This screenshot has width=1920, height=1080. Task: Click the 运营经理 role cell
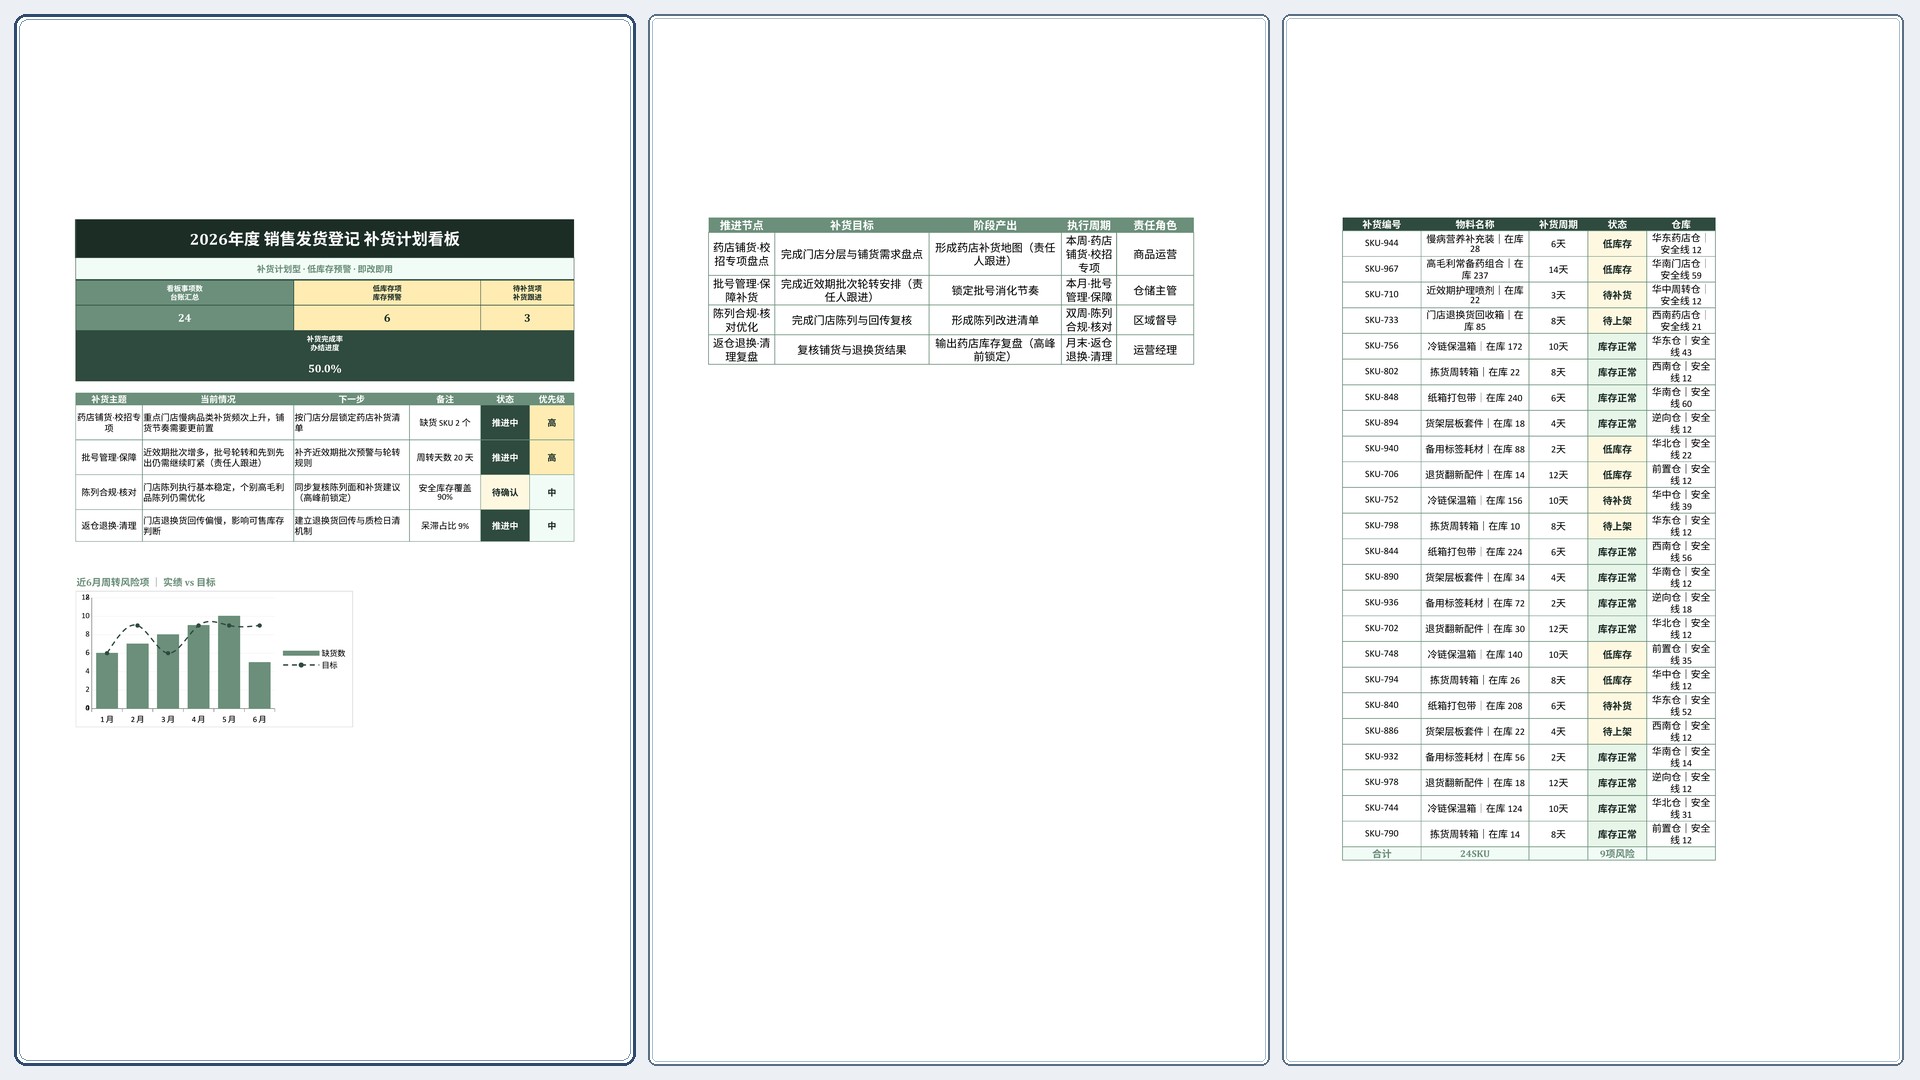click(1155, 350)
